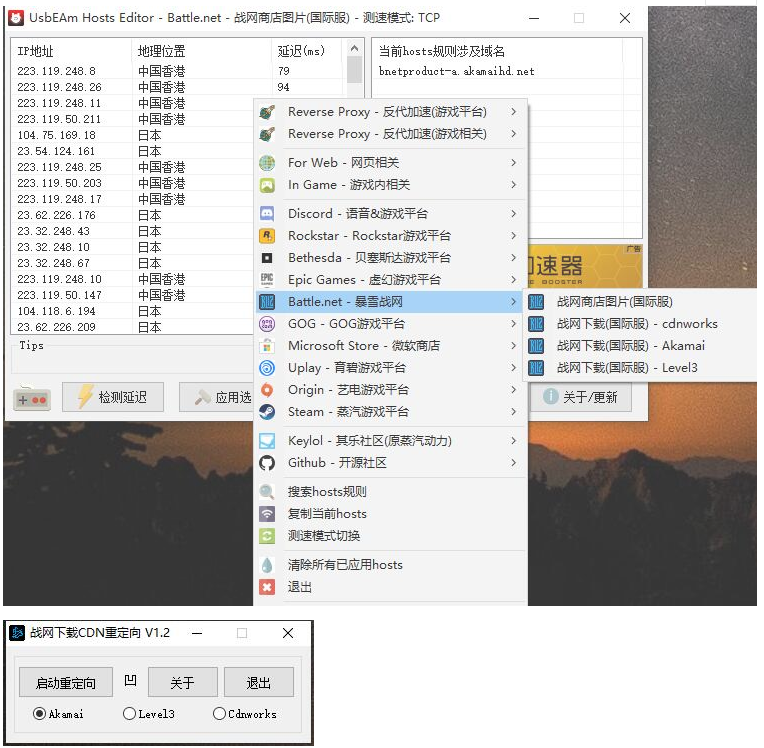Expand the Uplay submenu arrow
Image resolution: width=764 pixels, height=748 pixels.
[x=514, y=368]
